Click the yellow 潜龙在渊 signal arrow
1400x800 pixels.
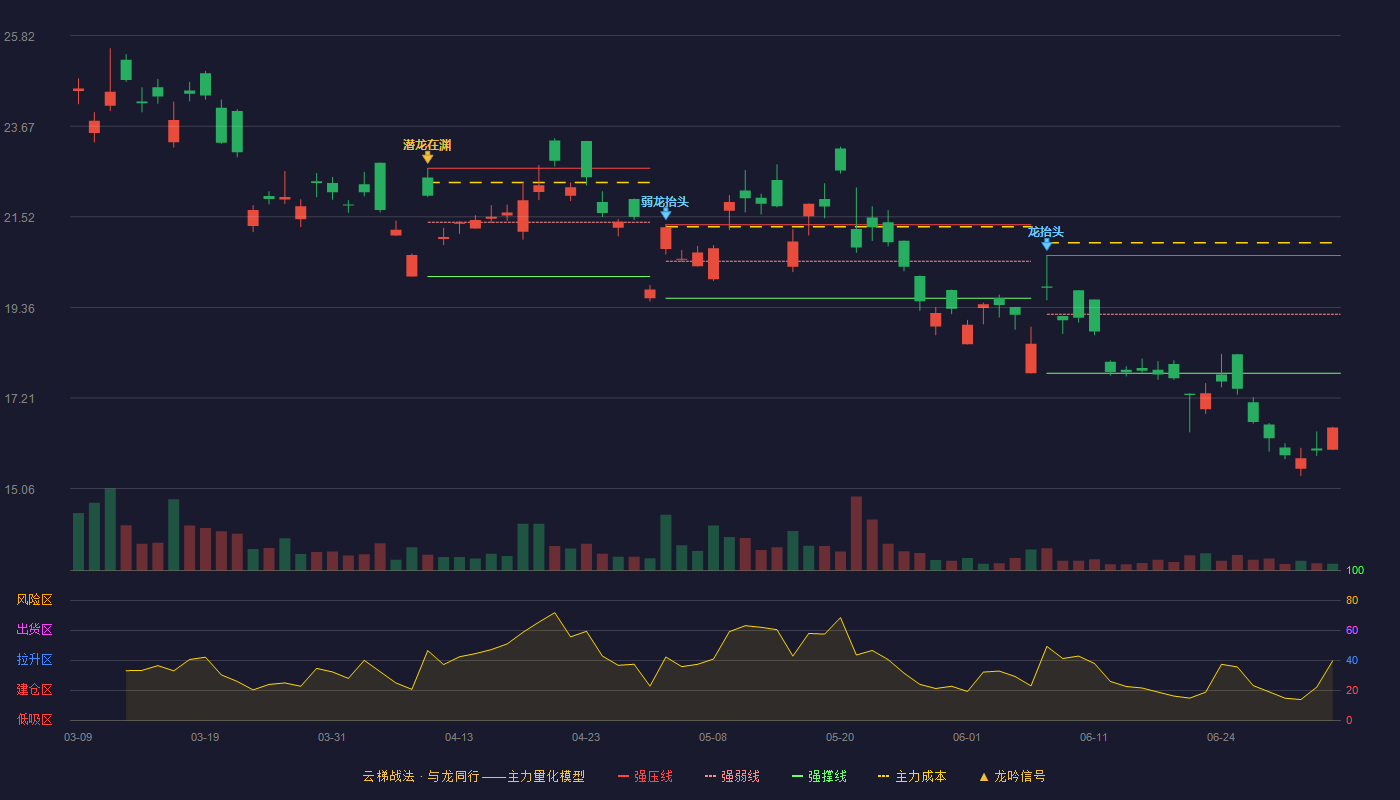[427, 157]
